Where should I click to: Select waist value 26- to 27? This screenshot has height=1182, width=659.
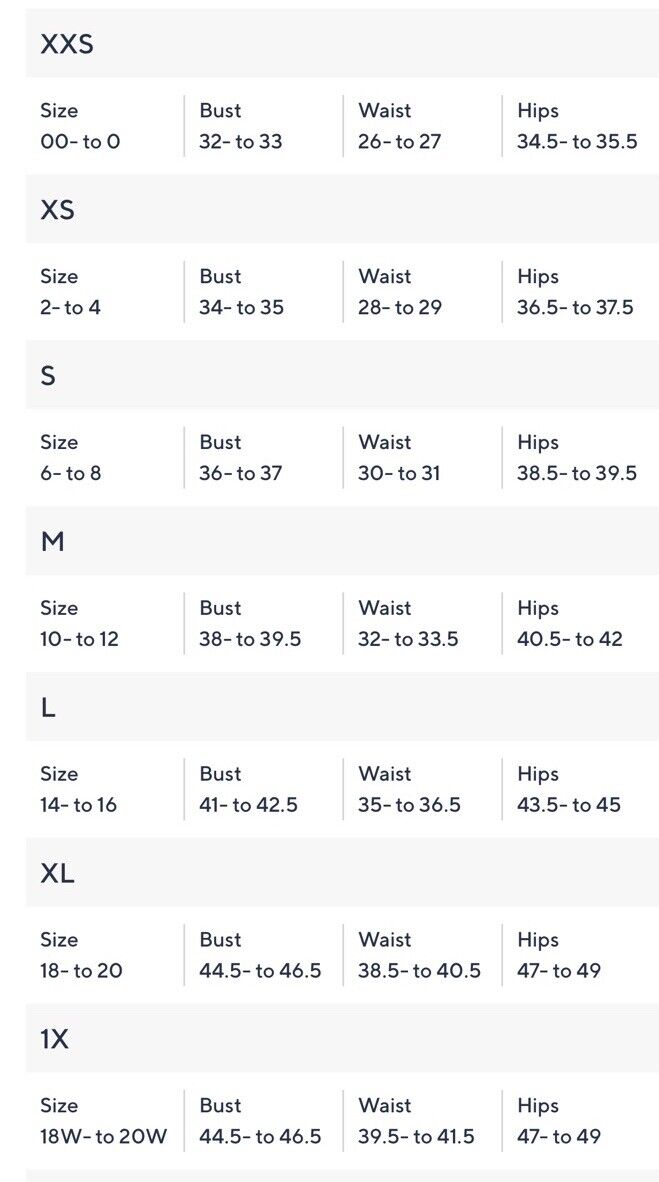[400, 142]
